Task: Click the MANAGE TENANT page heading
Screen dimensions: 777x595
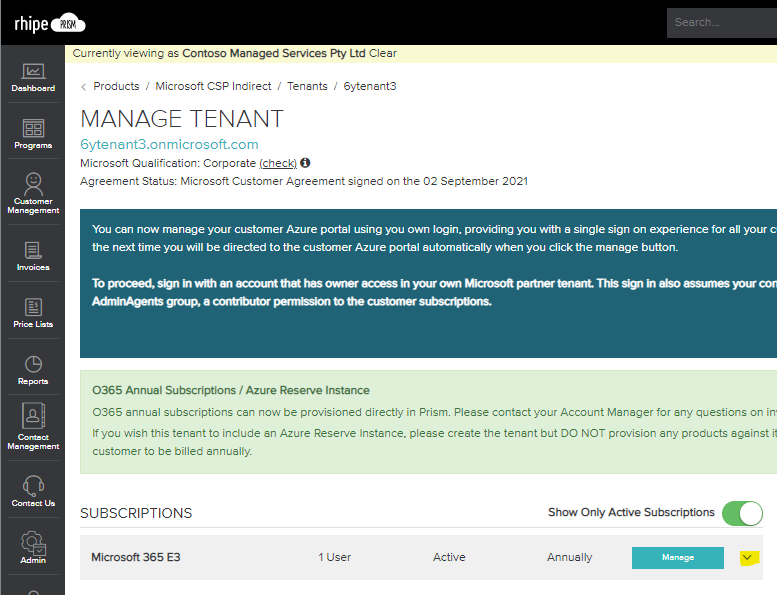Action: tap(182, 119)
